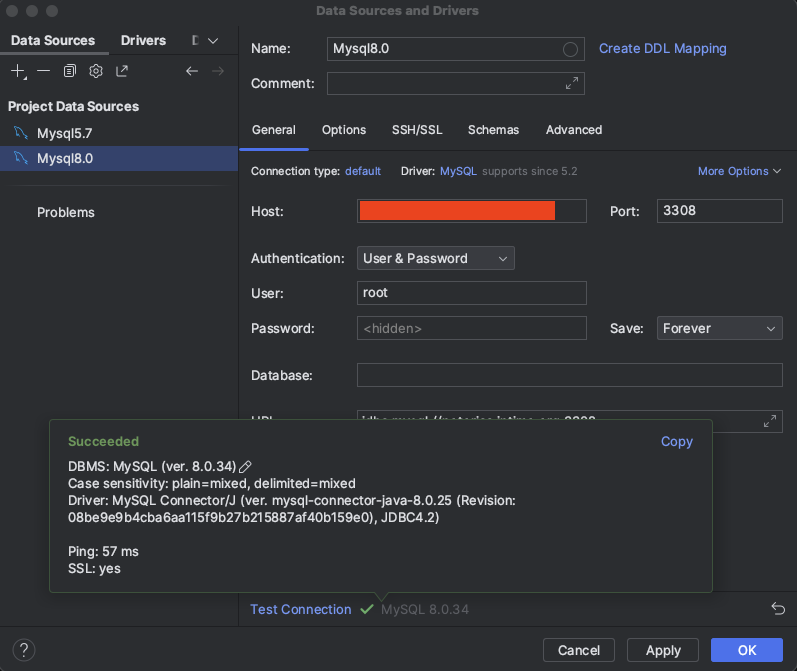Screen dimensions: 797x671
Task: Expand the URL field with arrows icon
Action: click(770, 421)
